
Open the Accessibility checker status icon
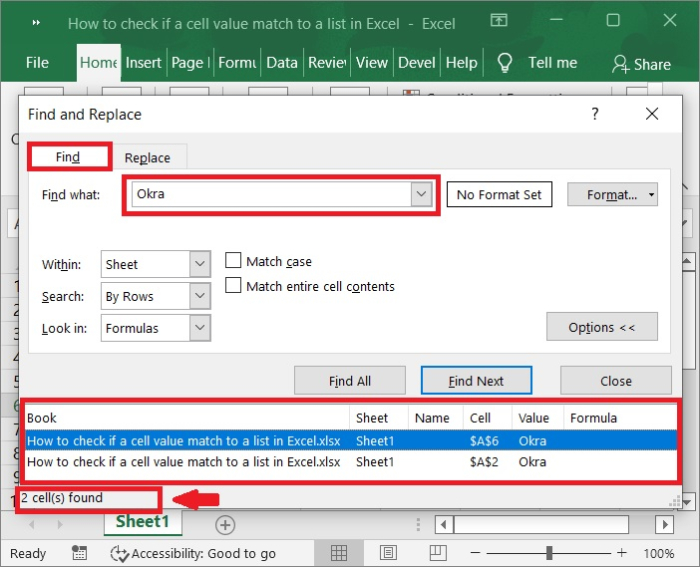click(119, 554)
